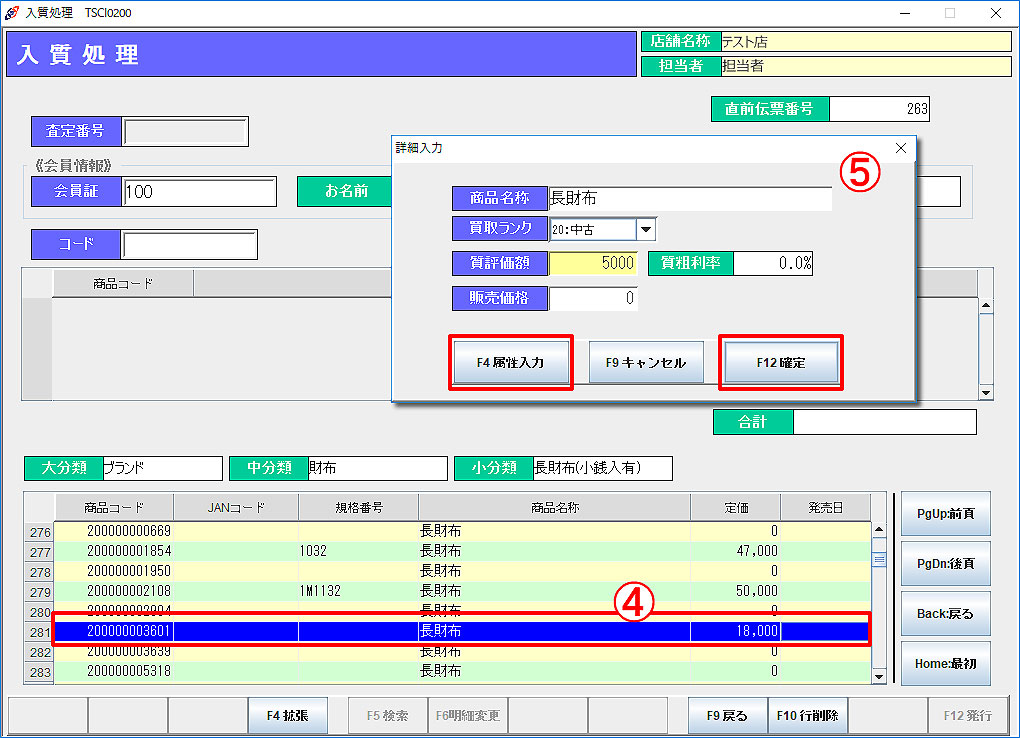The height and width of the screenshot is (738, 1020).
Task: Click the 定価 column header
Action: tap(735, 507)
